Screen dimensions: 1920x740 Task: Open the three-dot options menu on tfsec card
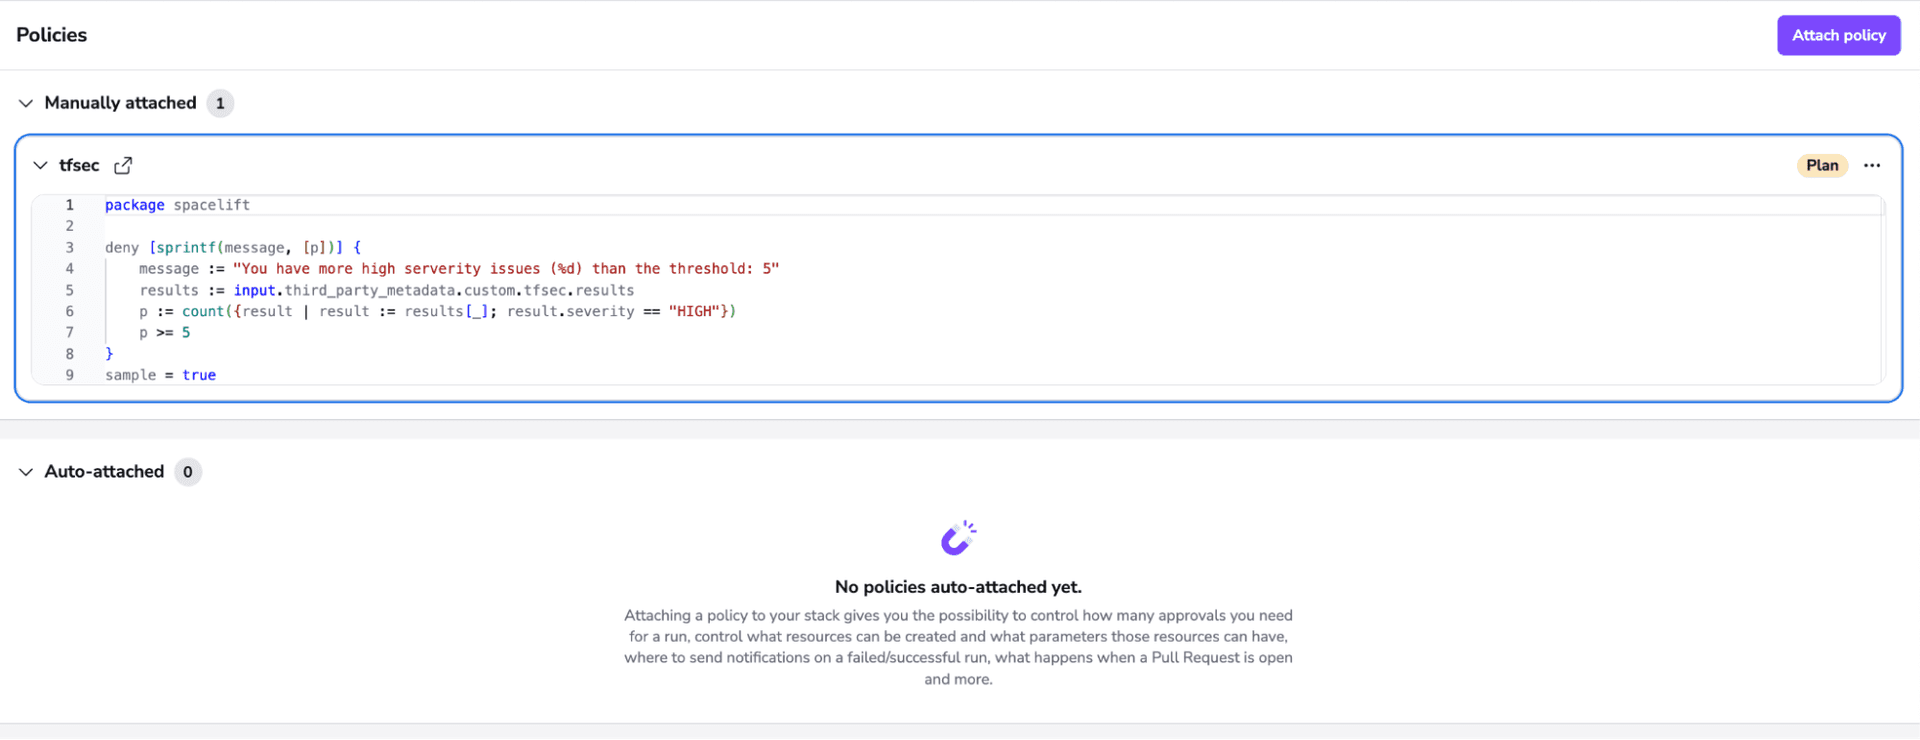[x=1873, y=165]
